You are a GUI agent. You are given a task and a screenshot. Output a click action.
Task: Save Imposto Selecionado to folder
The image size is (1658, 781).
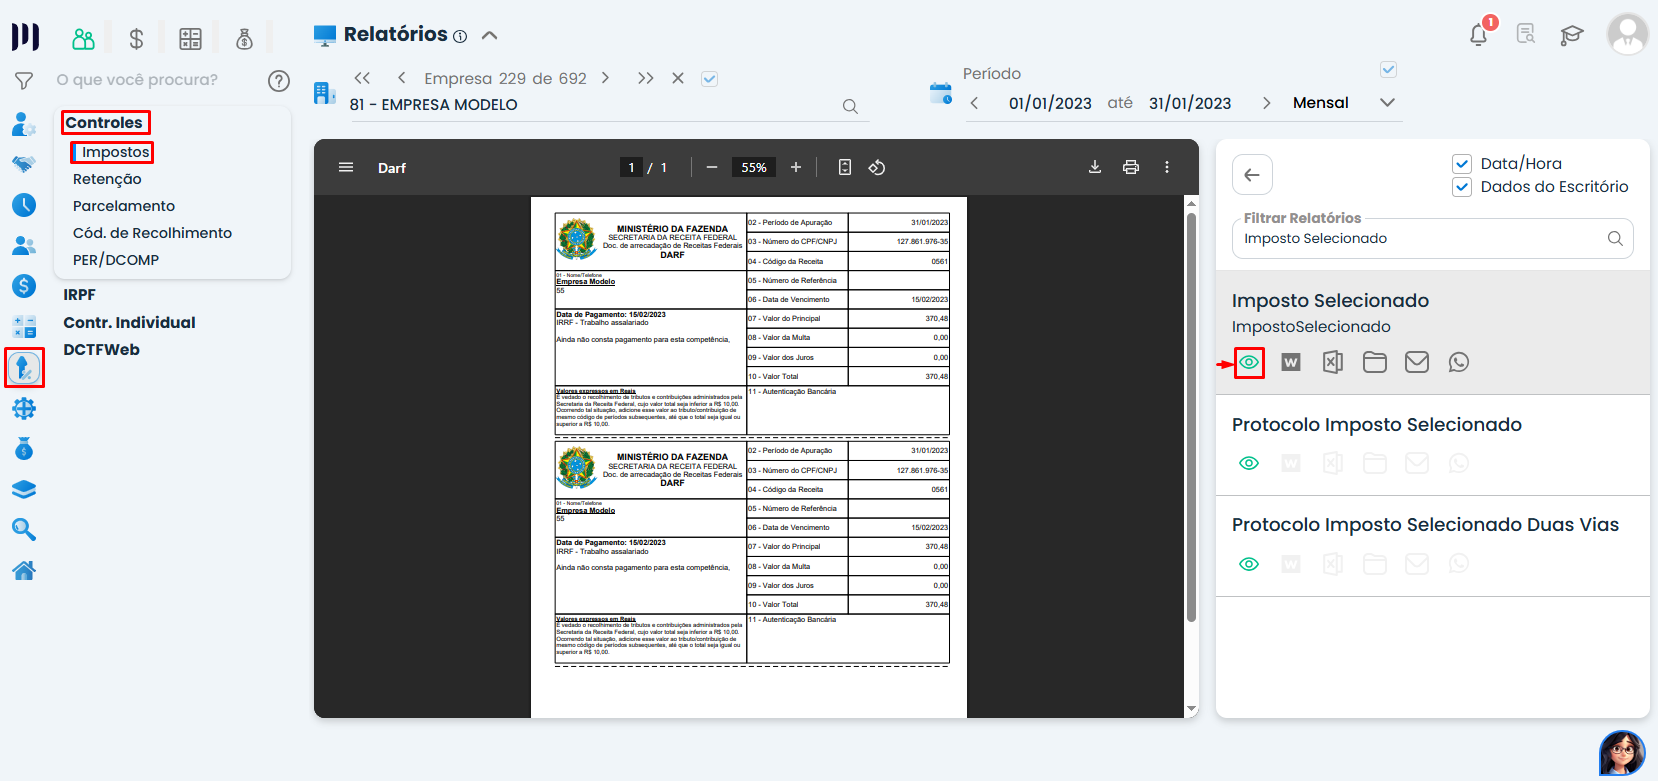[x=1375, y=362]
